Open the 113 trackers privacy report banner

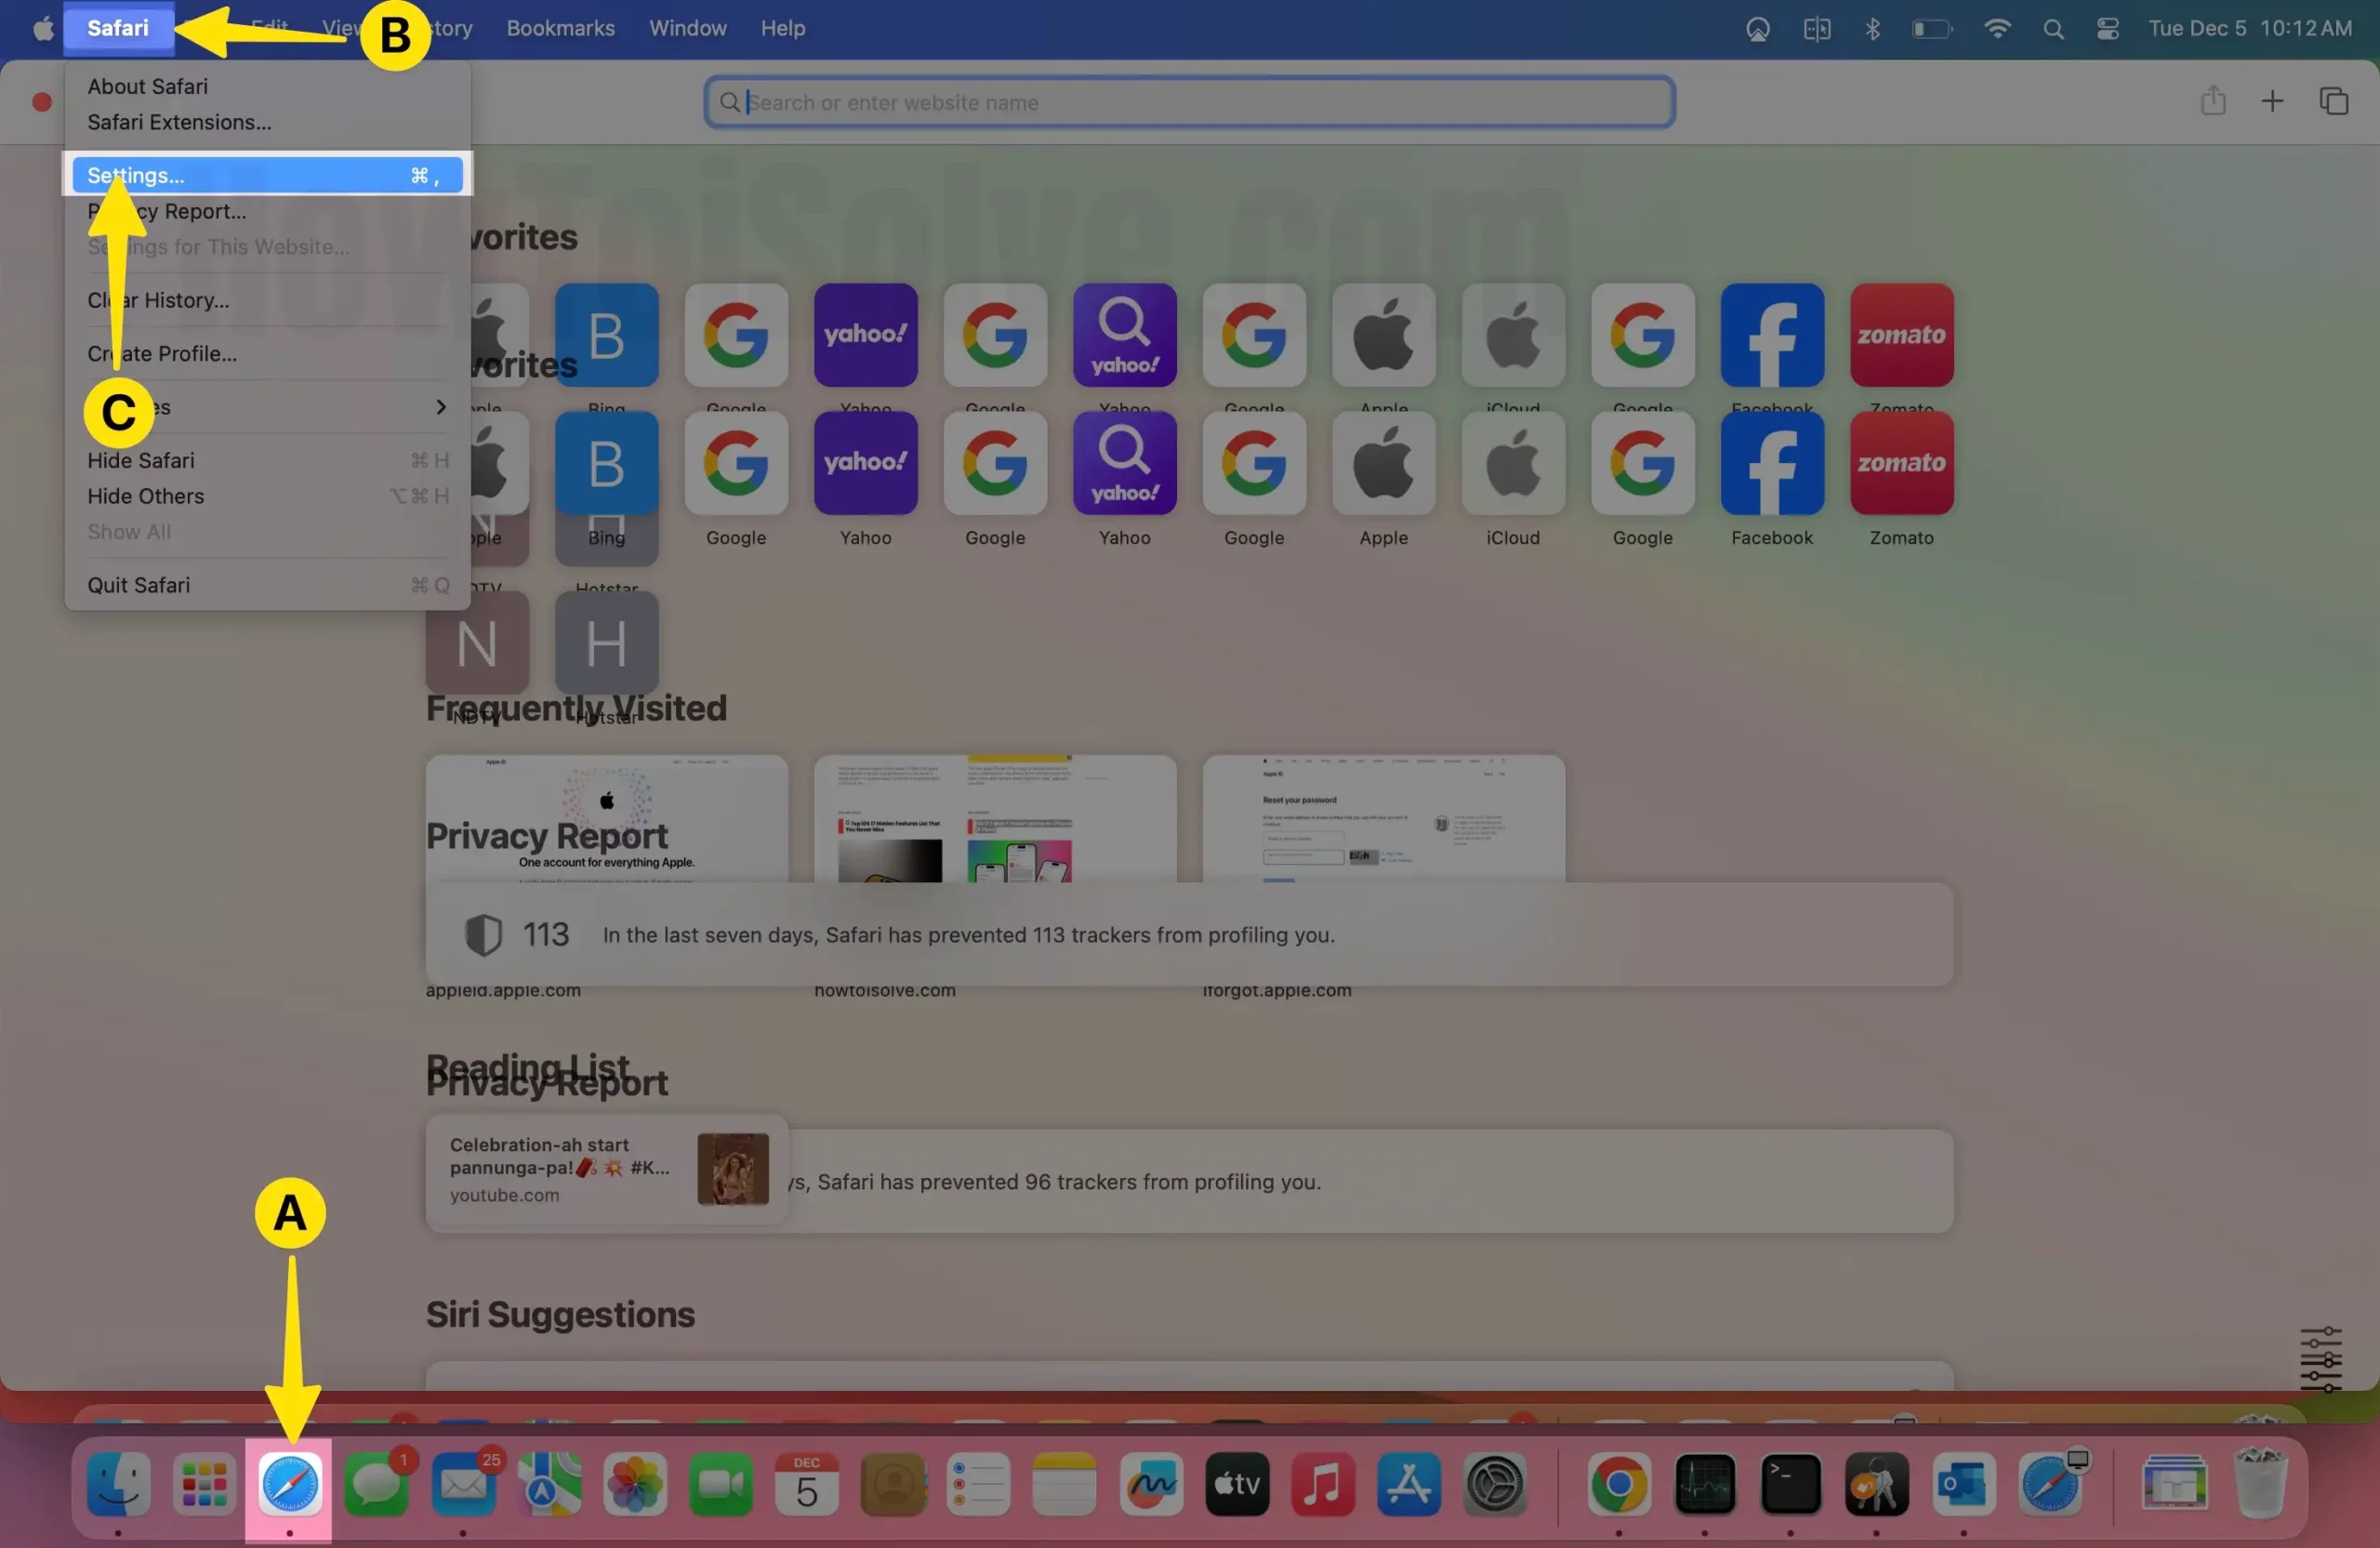pyautogui.click(x=1189, y=935)
